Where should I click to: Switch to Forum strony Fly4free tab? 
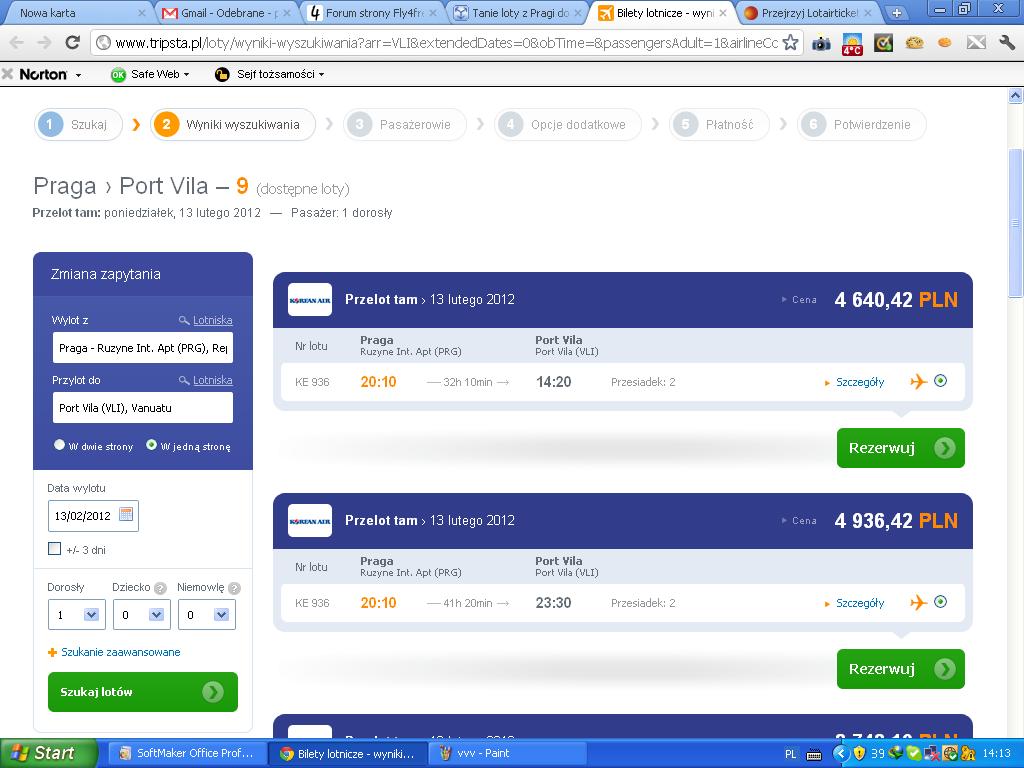pyautogui.click(x=374, y=12)
